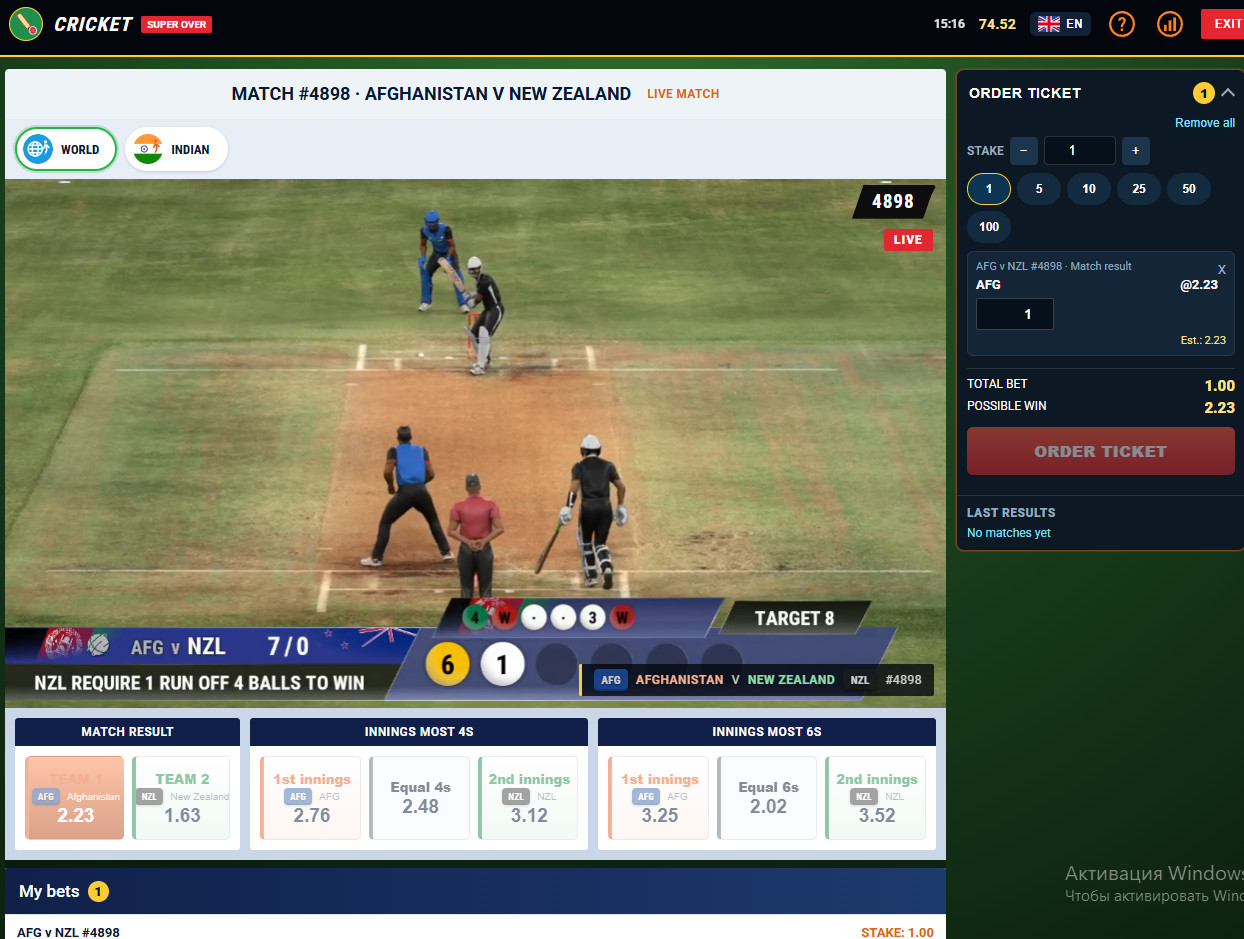Click the AFG badge in the video overlay
Viewport: 1244px width, 939px height.
[611, 680]
